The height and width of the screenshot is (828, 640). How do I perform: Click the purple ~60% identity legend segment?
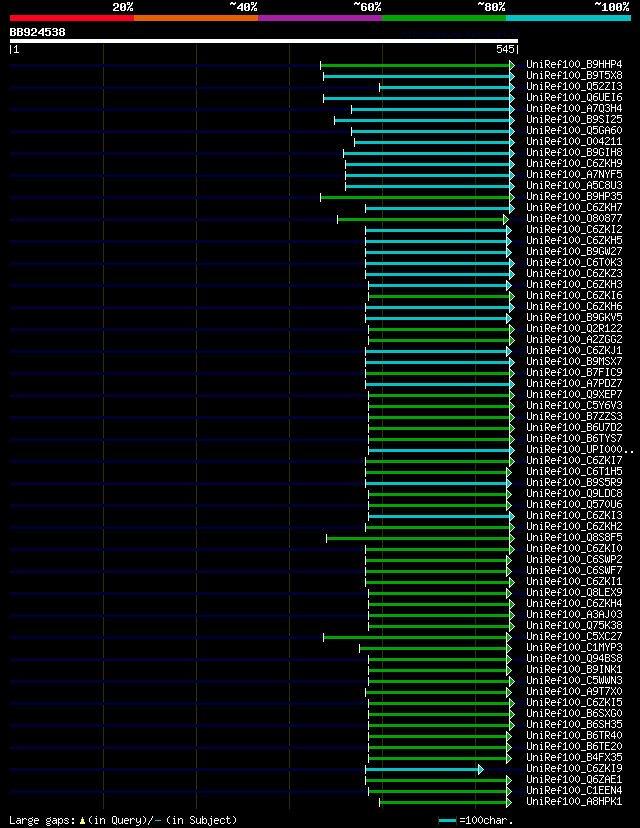click(x=320, y=18)
